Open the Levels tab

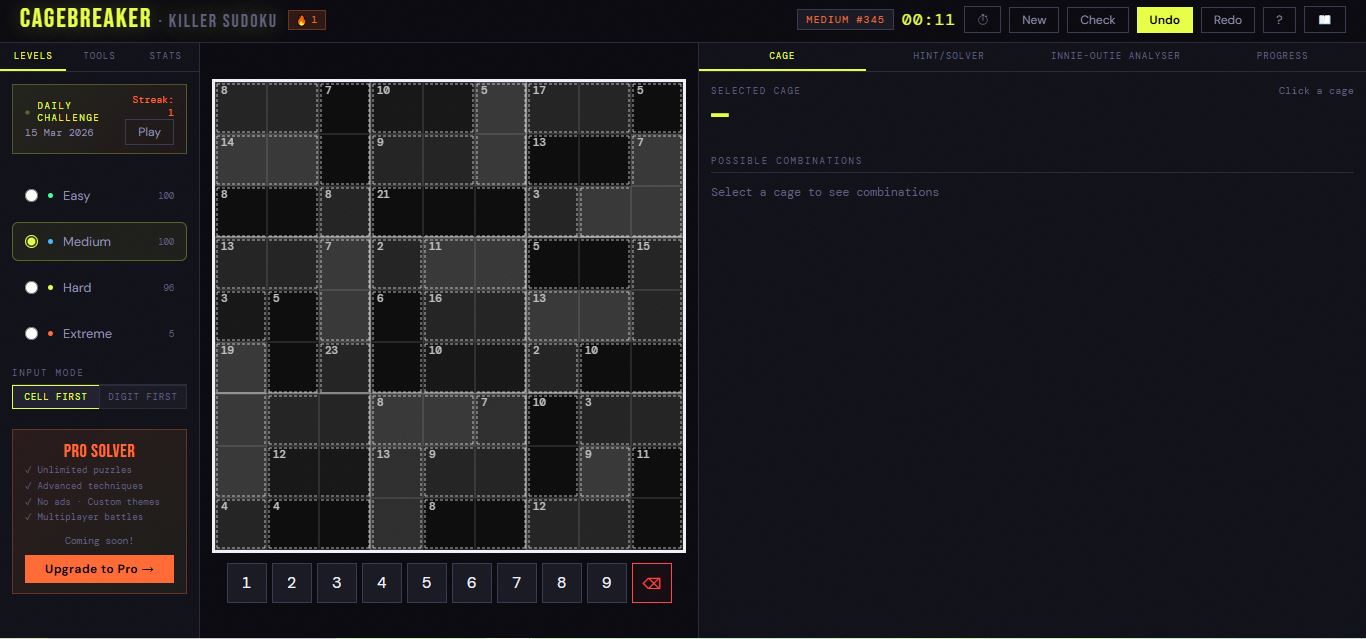(x=33, y=56)
